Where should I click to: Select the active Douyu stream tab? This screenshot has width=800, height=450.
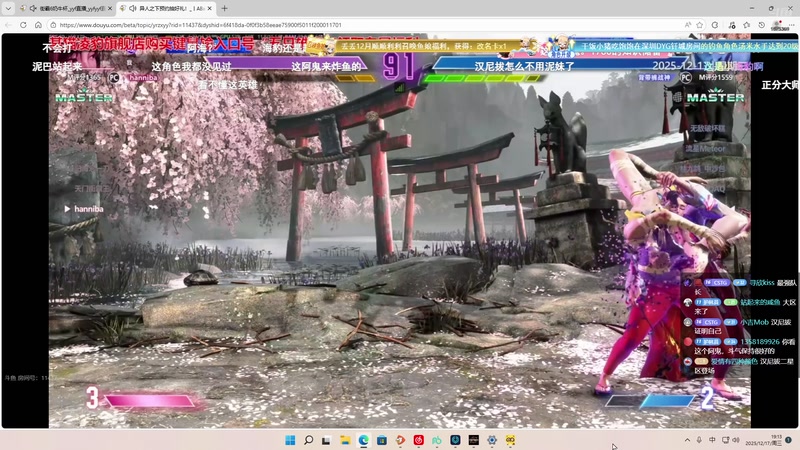(x=166, y=8)
